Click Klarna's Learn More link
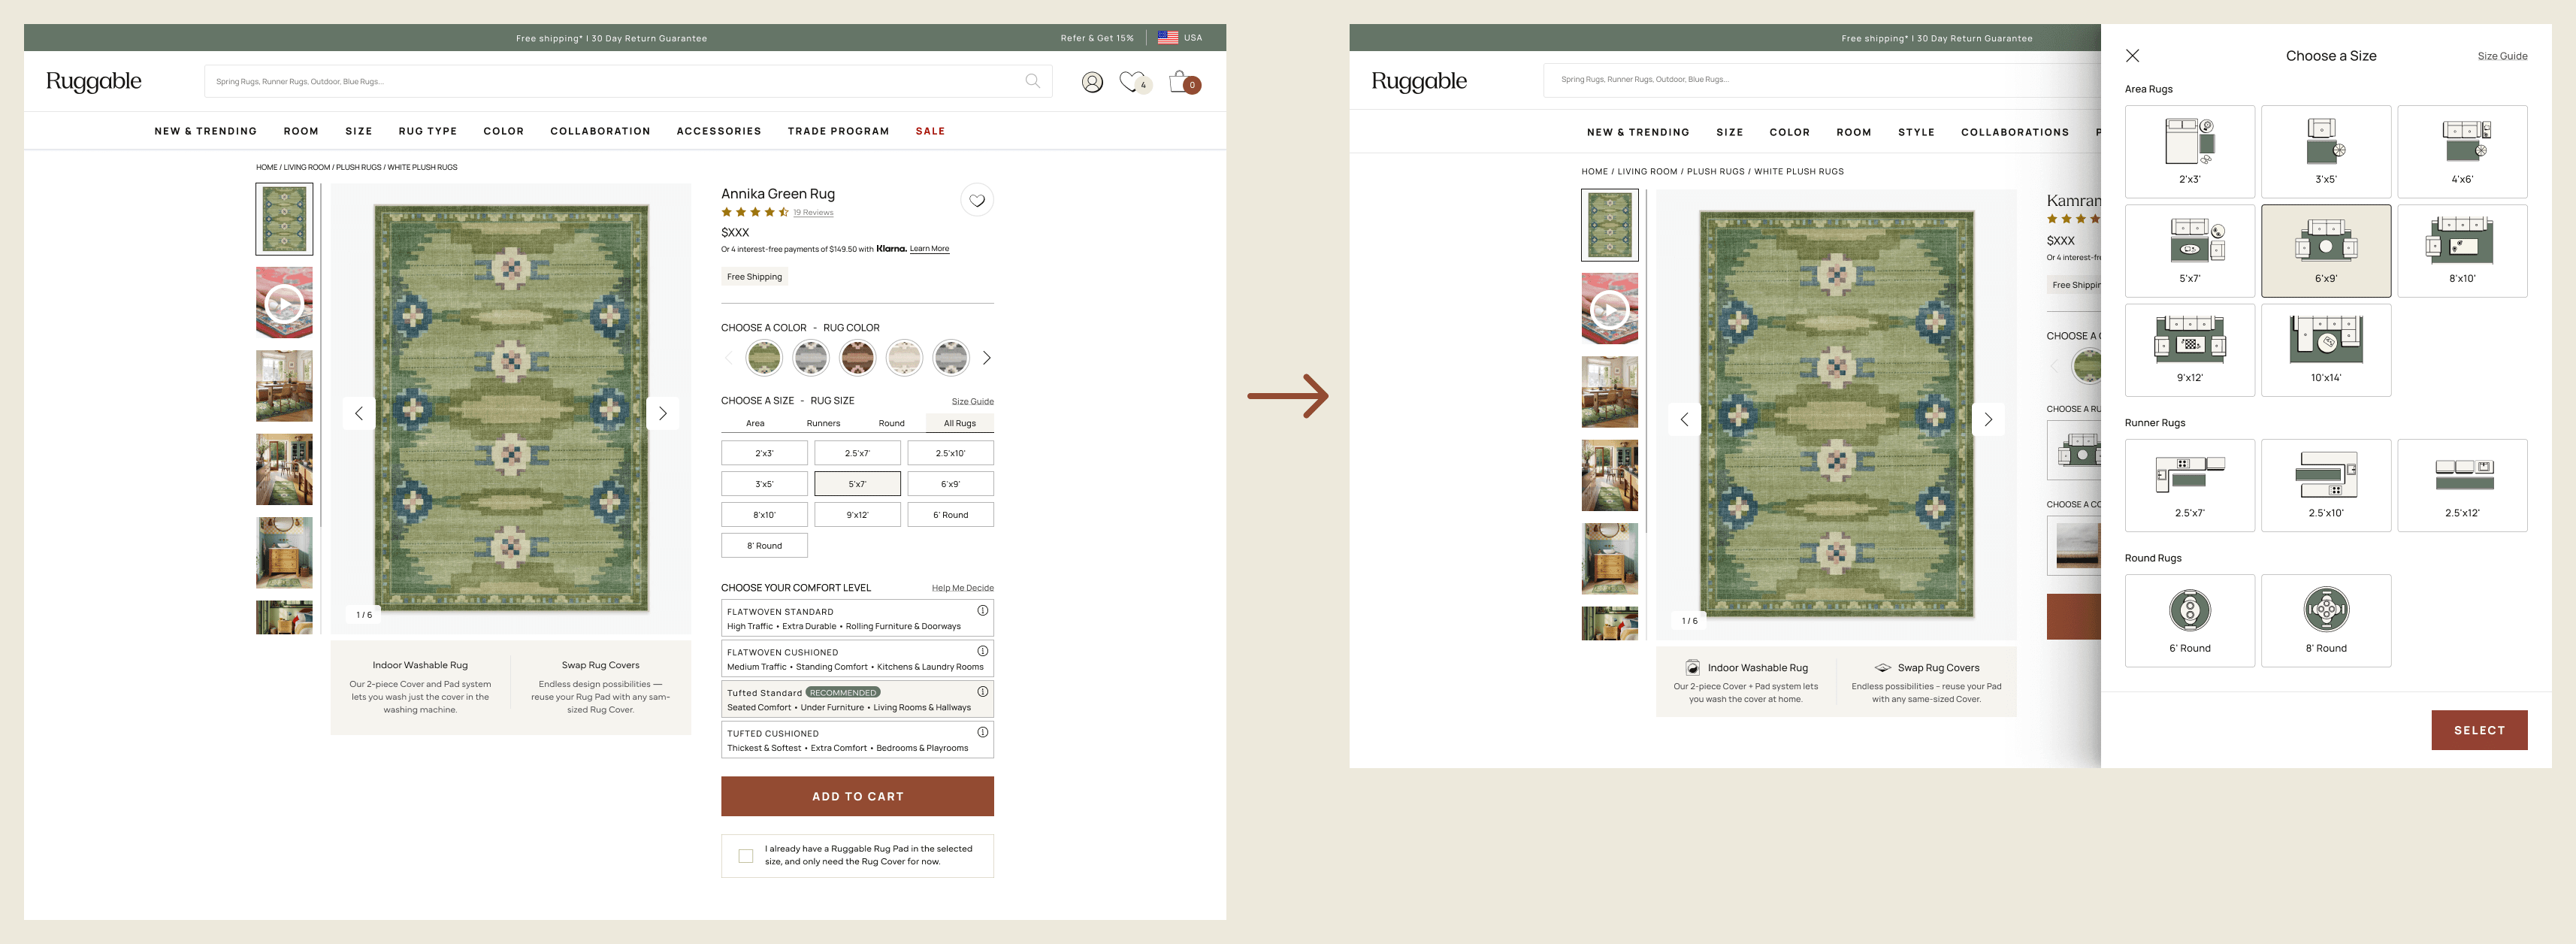2576x944 pixels. click(929, 249)
